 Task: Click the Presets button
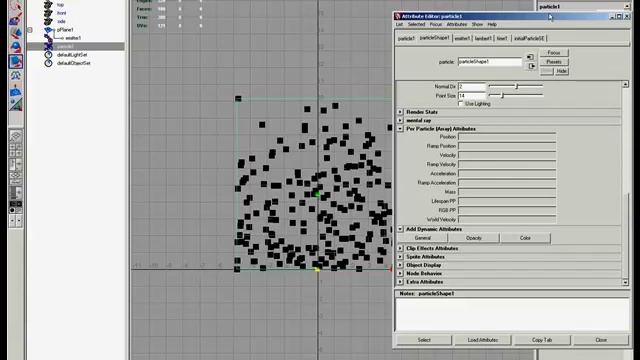click(x=554, y=62)
